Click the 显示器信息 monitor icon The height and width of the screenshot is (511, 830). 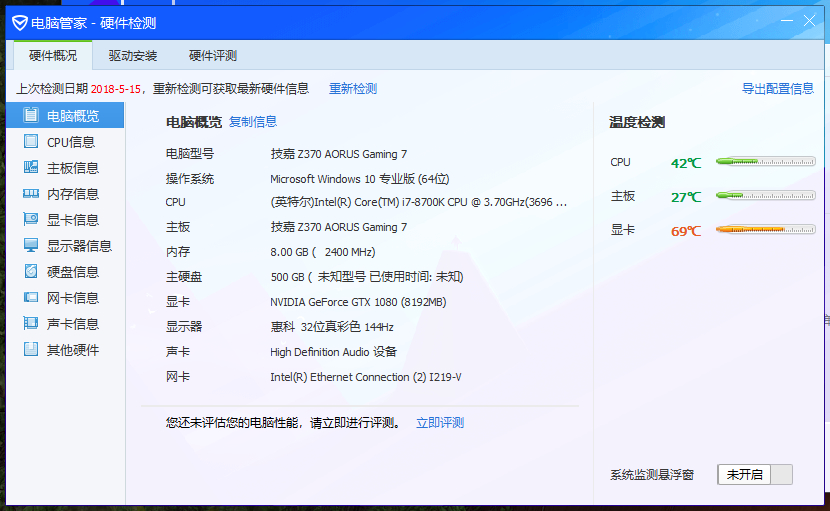[31, 245]
